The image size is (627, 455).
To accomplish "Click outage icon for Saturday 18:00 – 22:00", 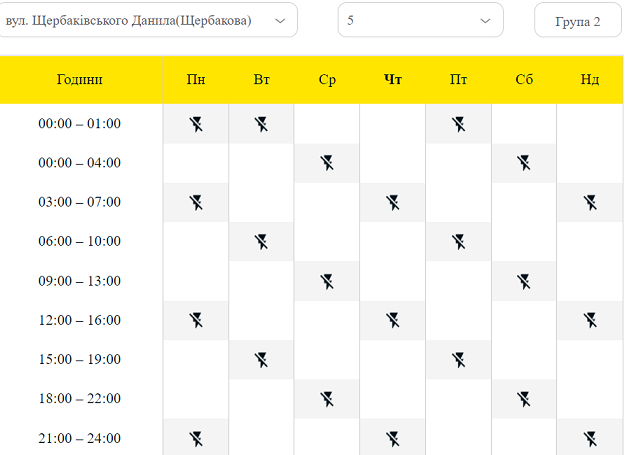I will pos(524,399).
